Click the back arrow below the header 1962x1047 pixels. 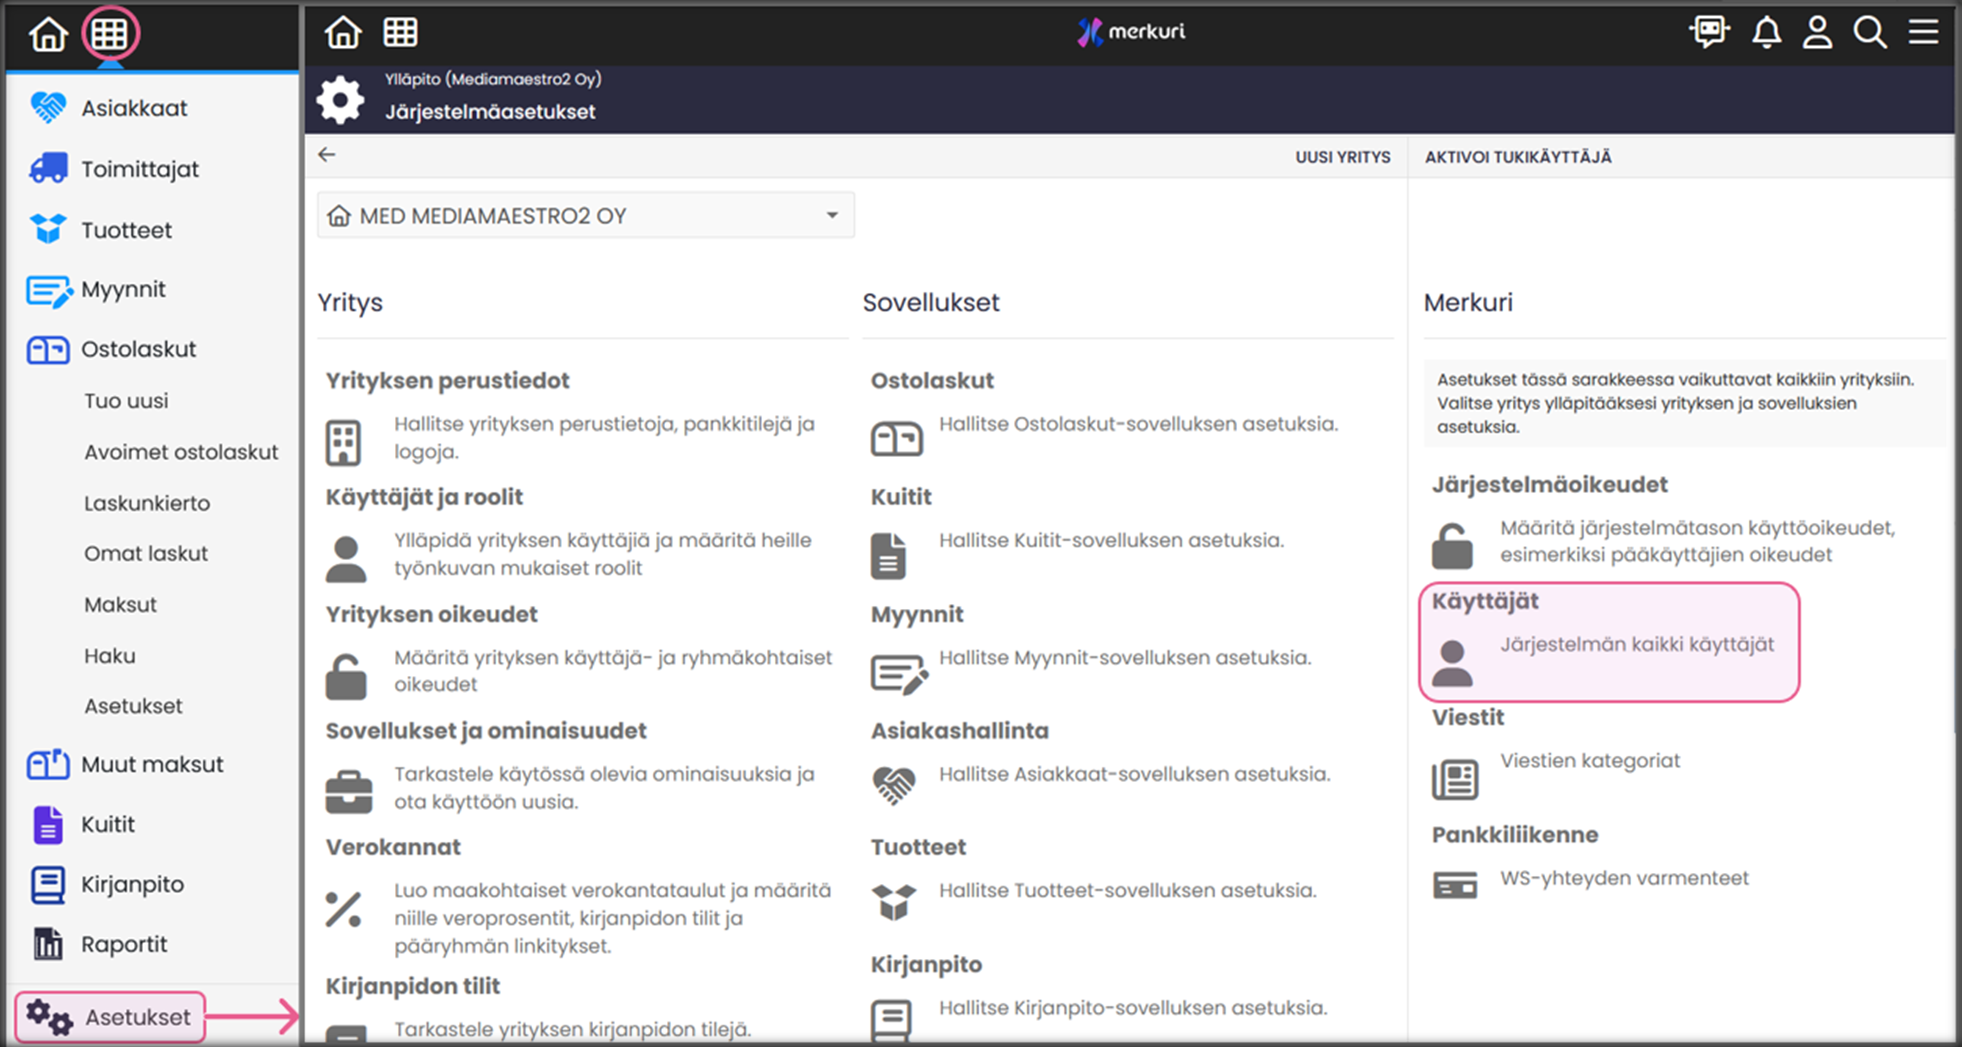tap(327, 155)
